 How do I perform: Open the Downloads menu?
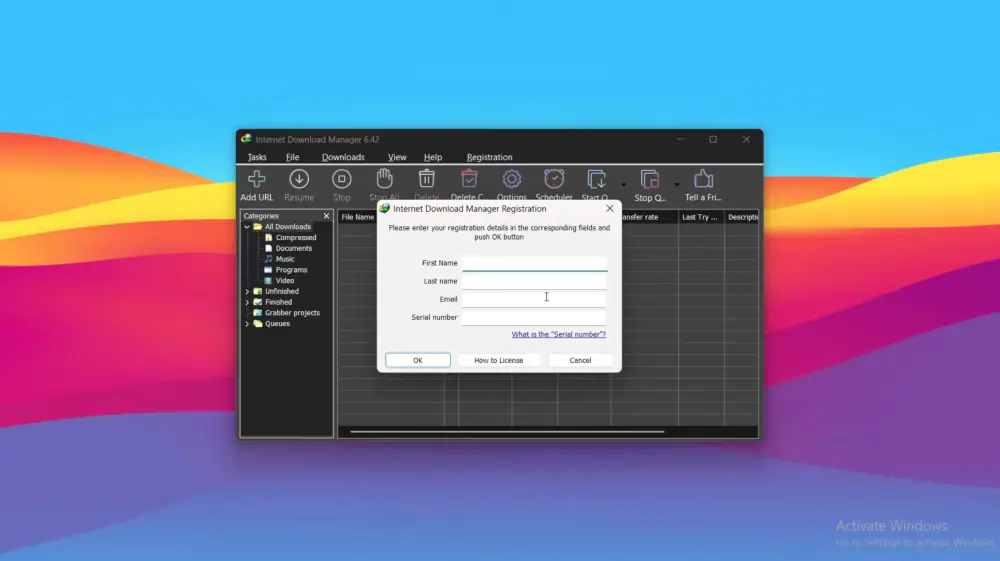coord(343,157)
